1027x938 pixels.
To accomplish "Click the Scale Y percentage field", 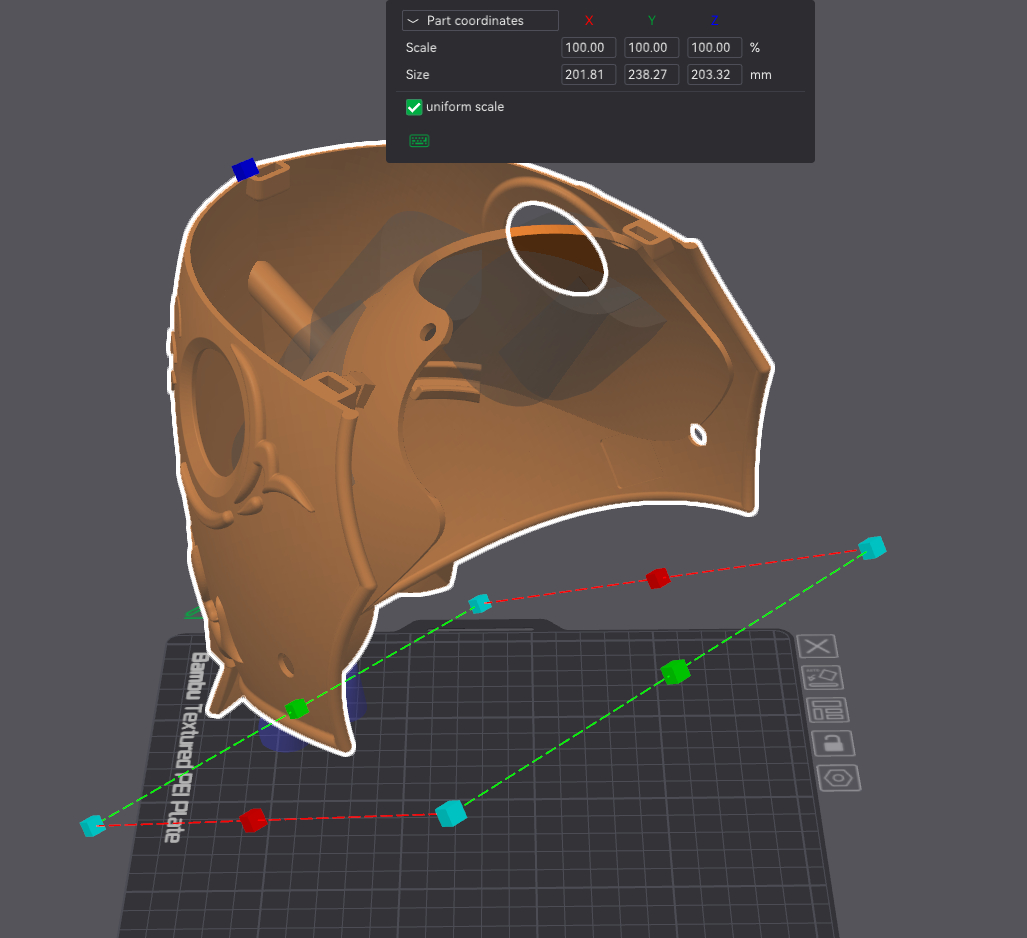I will tap(651, 48).
